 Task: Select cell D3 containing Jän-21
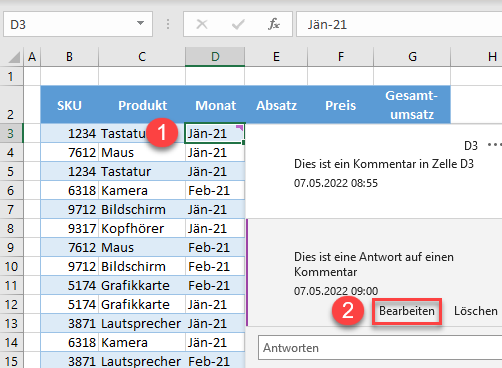click(x=215, y=133)
